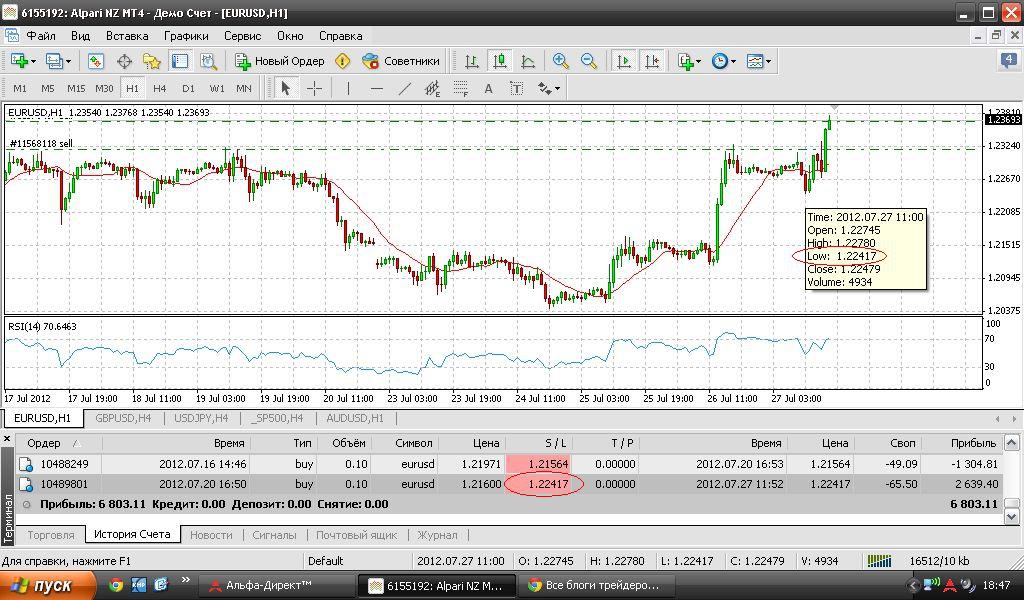Screen dimensions: 1024x600
Task: Open the GBPUSD,H4 chart tab
Action: coord(123,418)
